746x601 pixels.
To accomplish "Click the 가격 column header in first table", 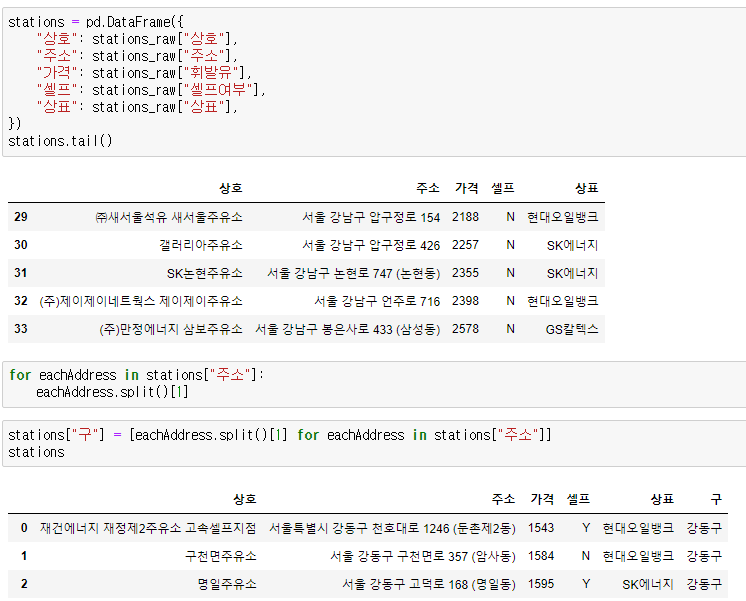I will 466,188.
